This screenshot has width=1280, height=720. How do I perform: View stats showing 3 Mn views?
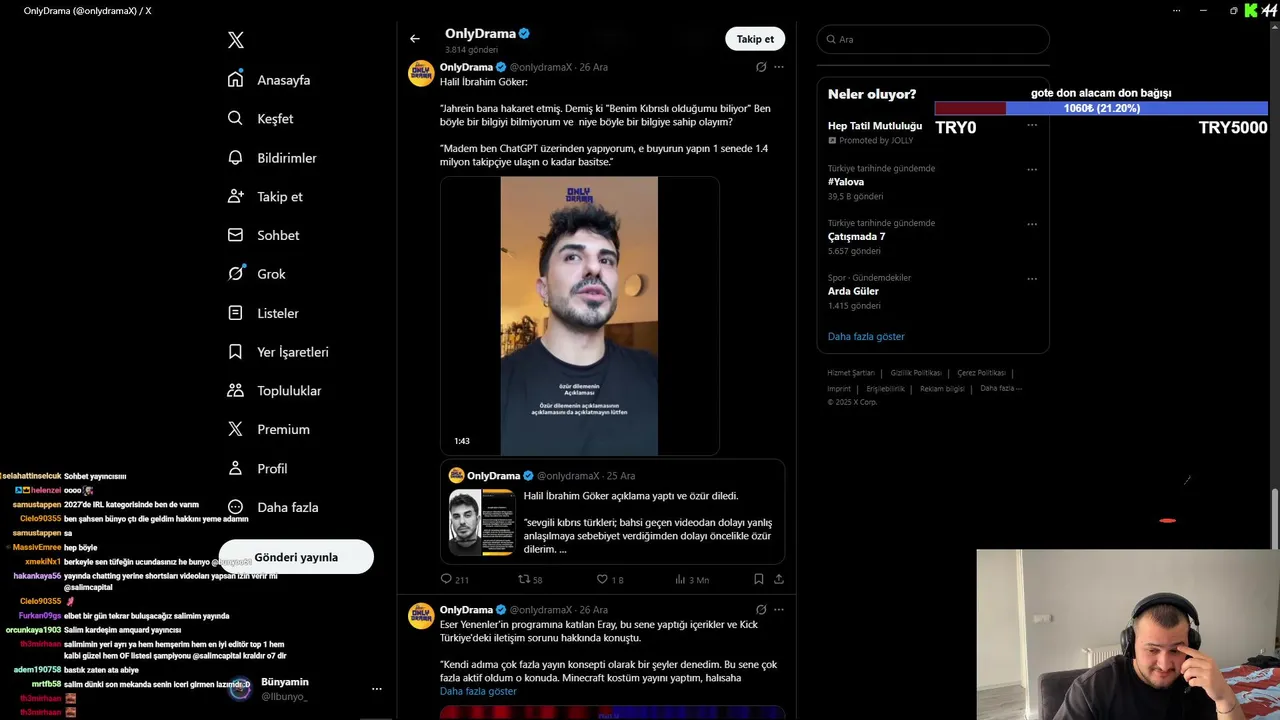[692, 579]
